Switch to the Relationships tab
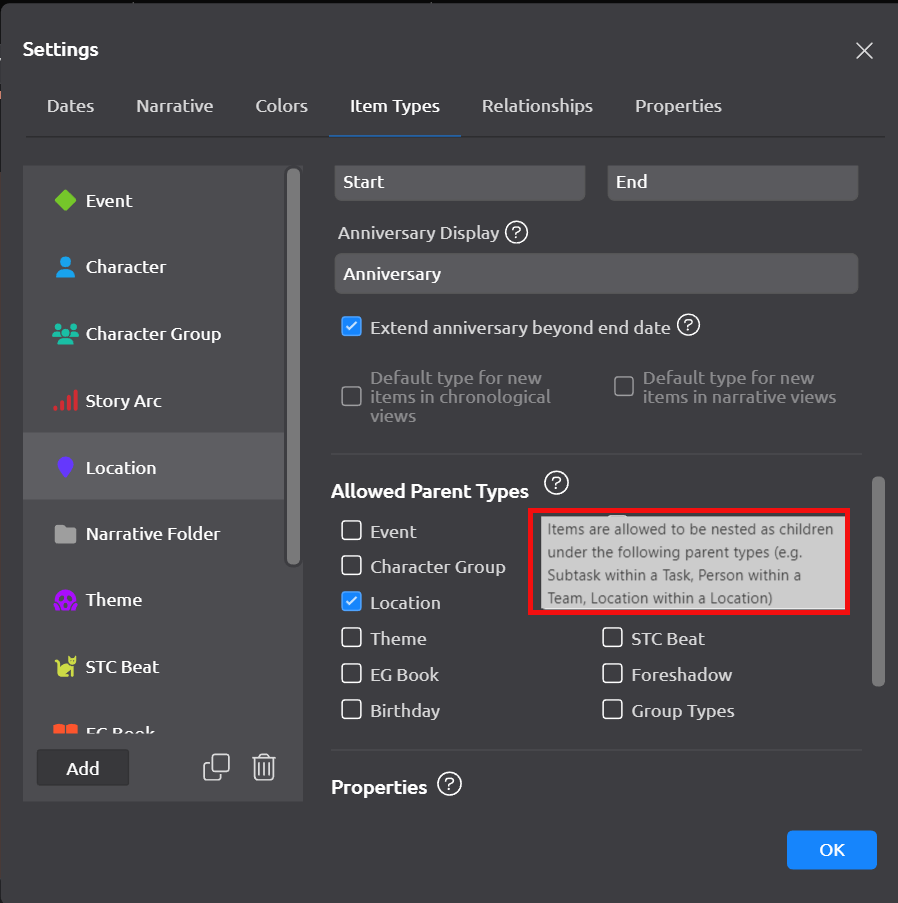This screenshot has width=898, height=903. 537,106
